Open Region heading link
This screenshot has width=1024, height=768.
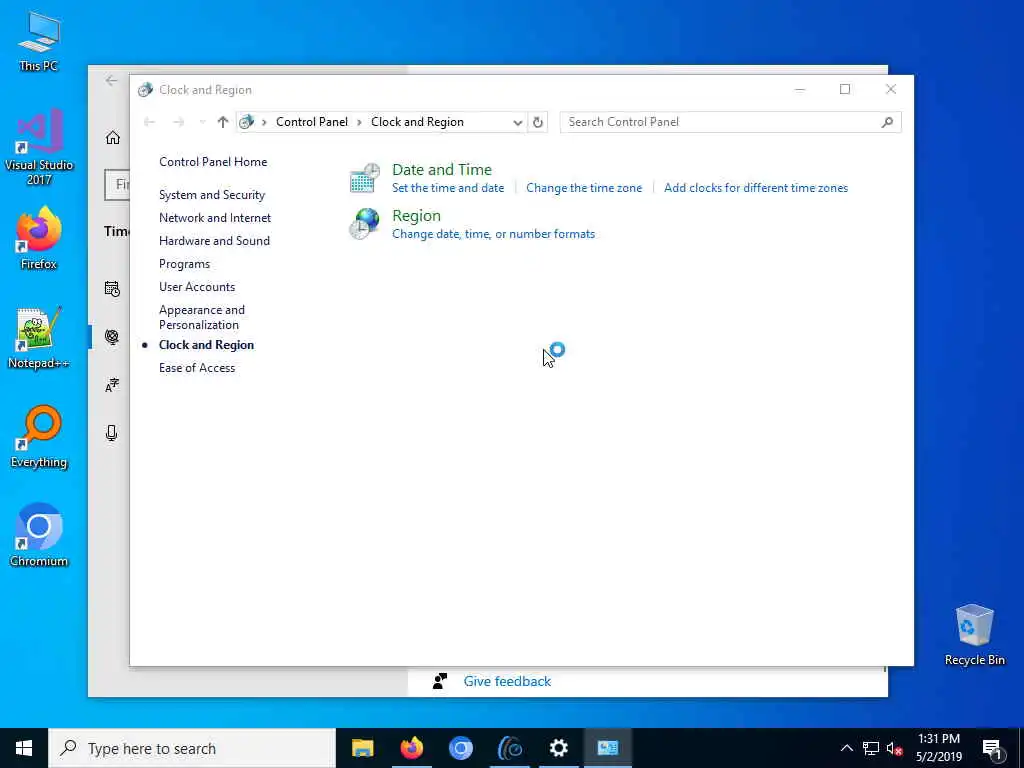click(416, 216)
